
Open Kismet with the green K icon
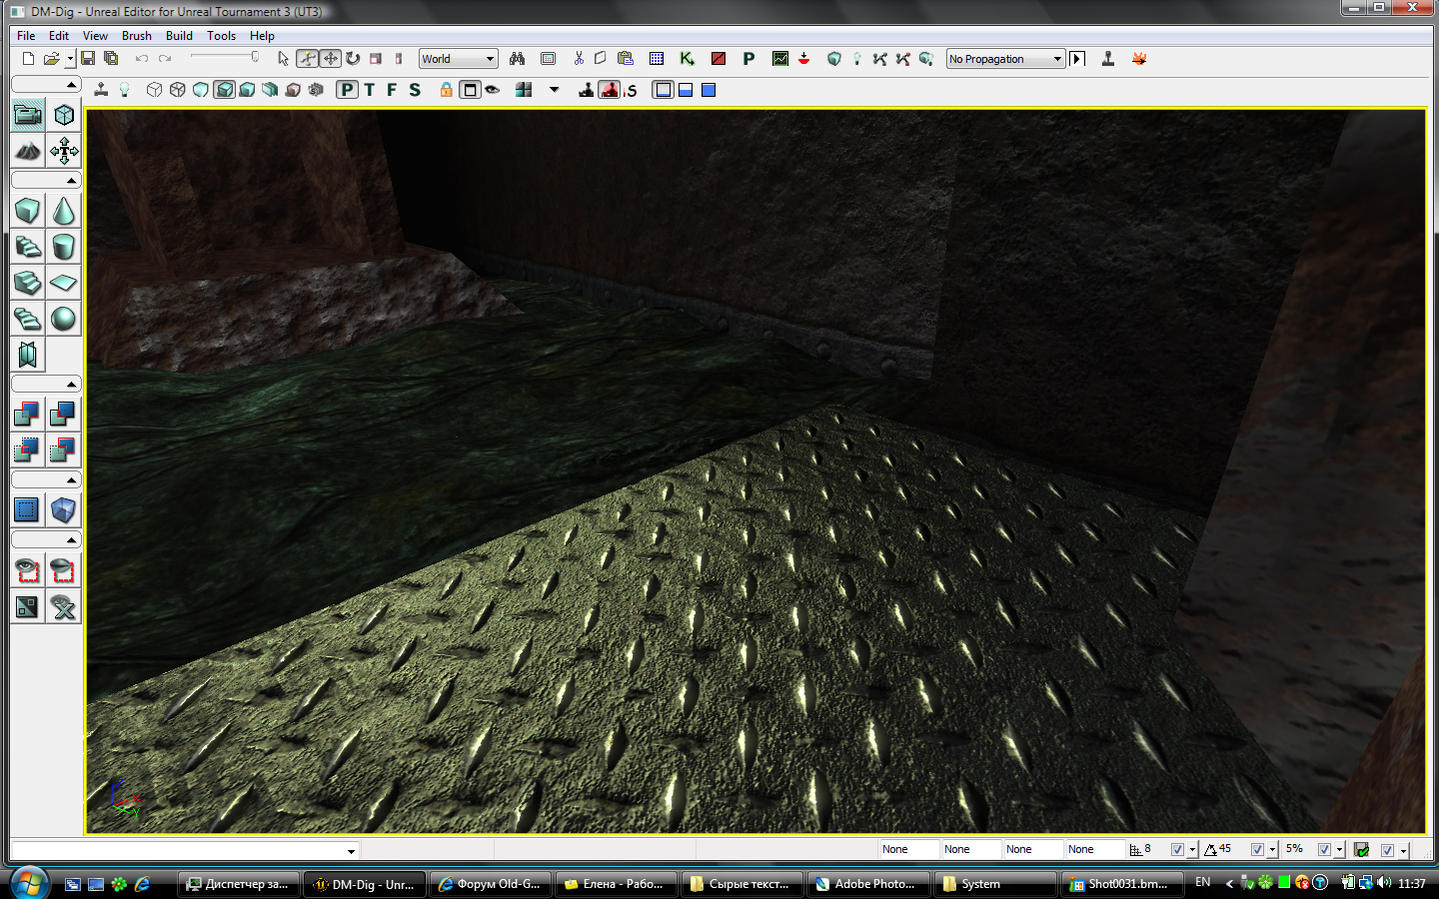point(687,59)
